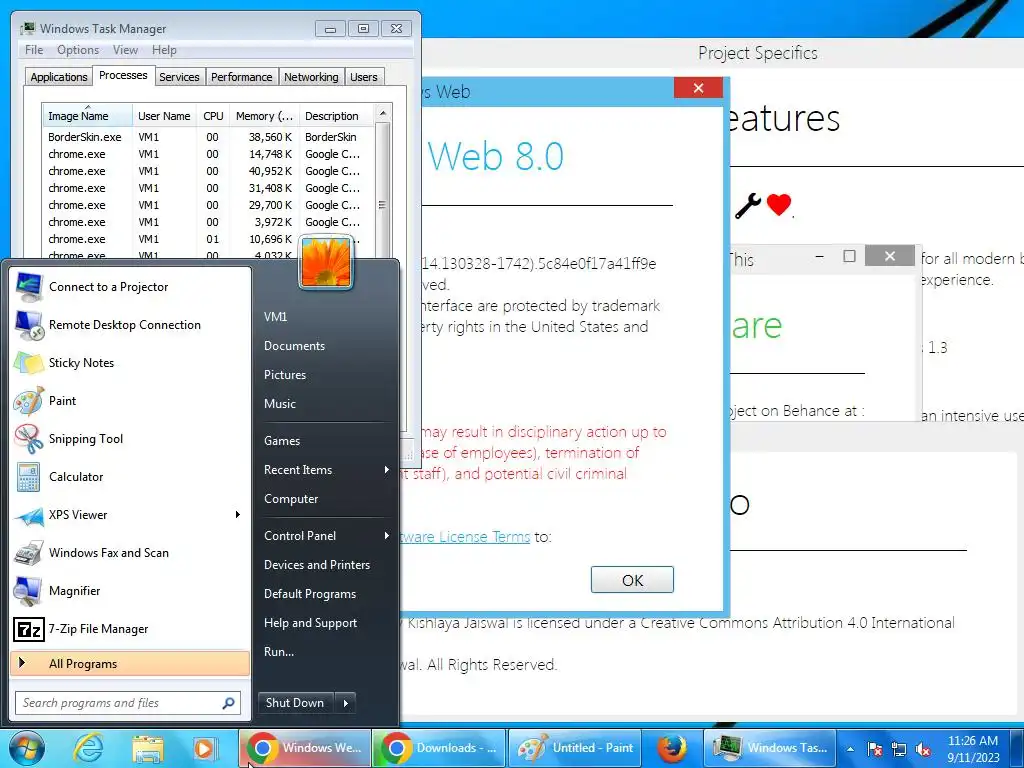Open Sticky Notes icon in Start menu

29,362
